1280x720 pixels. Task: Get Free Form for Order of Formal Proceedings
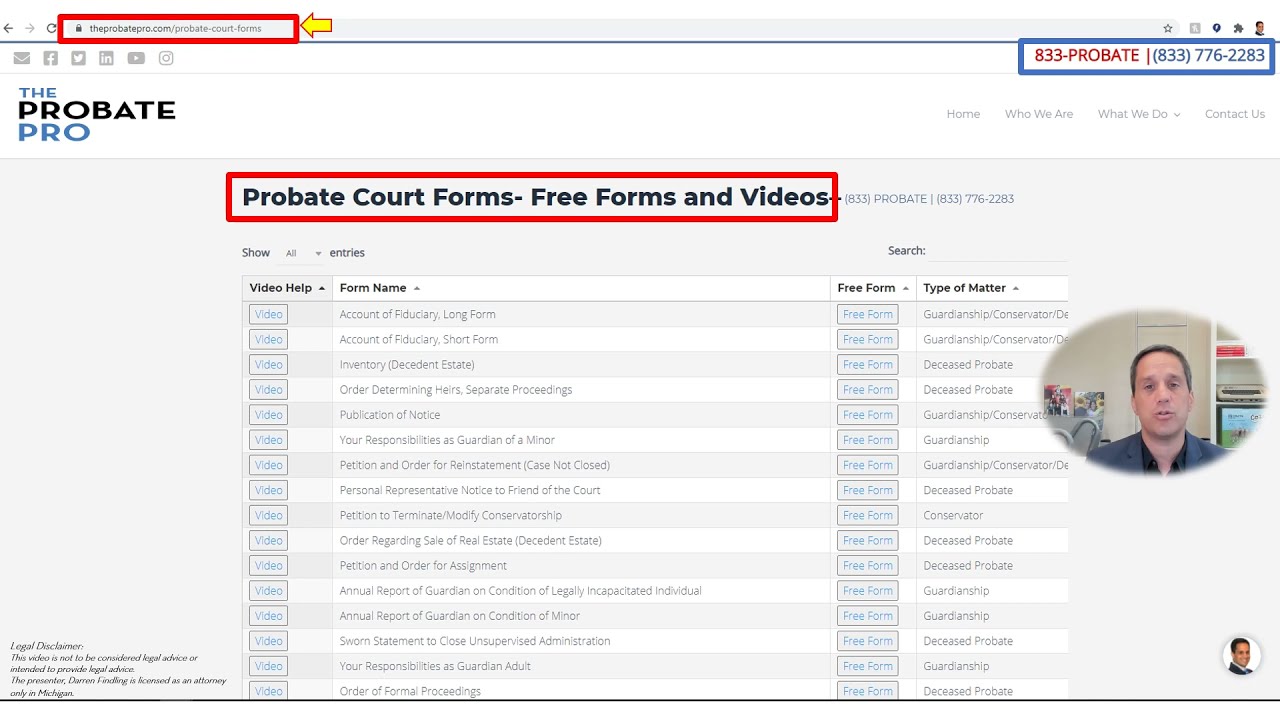(x=867, y=691)
